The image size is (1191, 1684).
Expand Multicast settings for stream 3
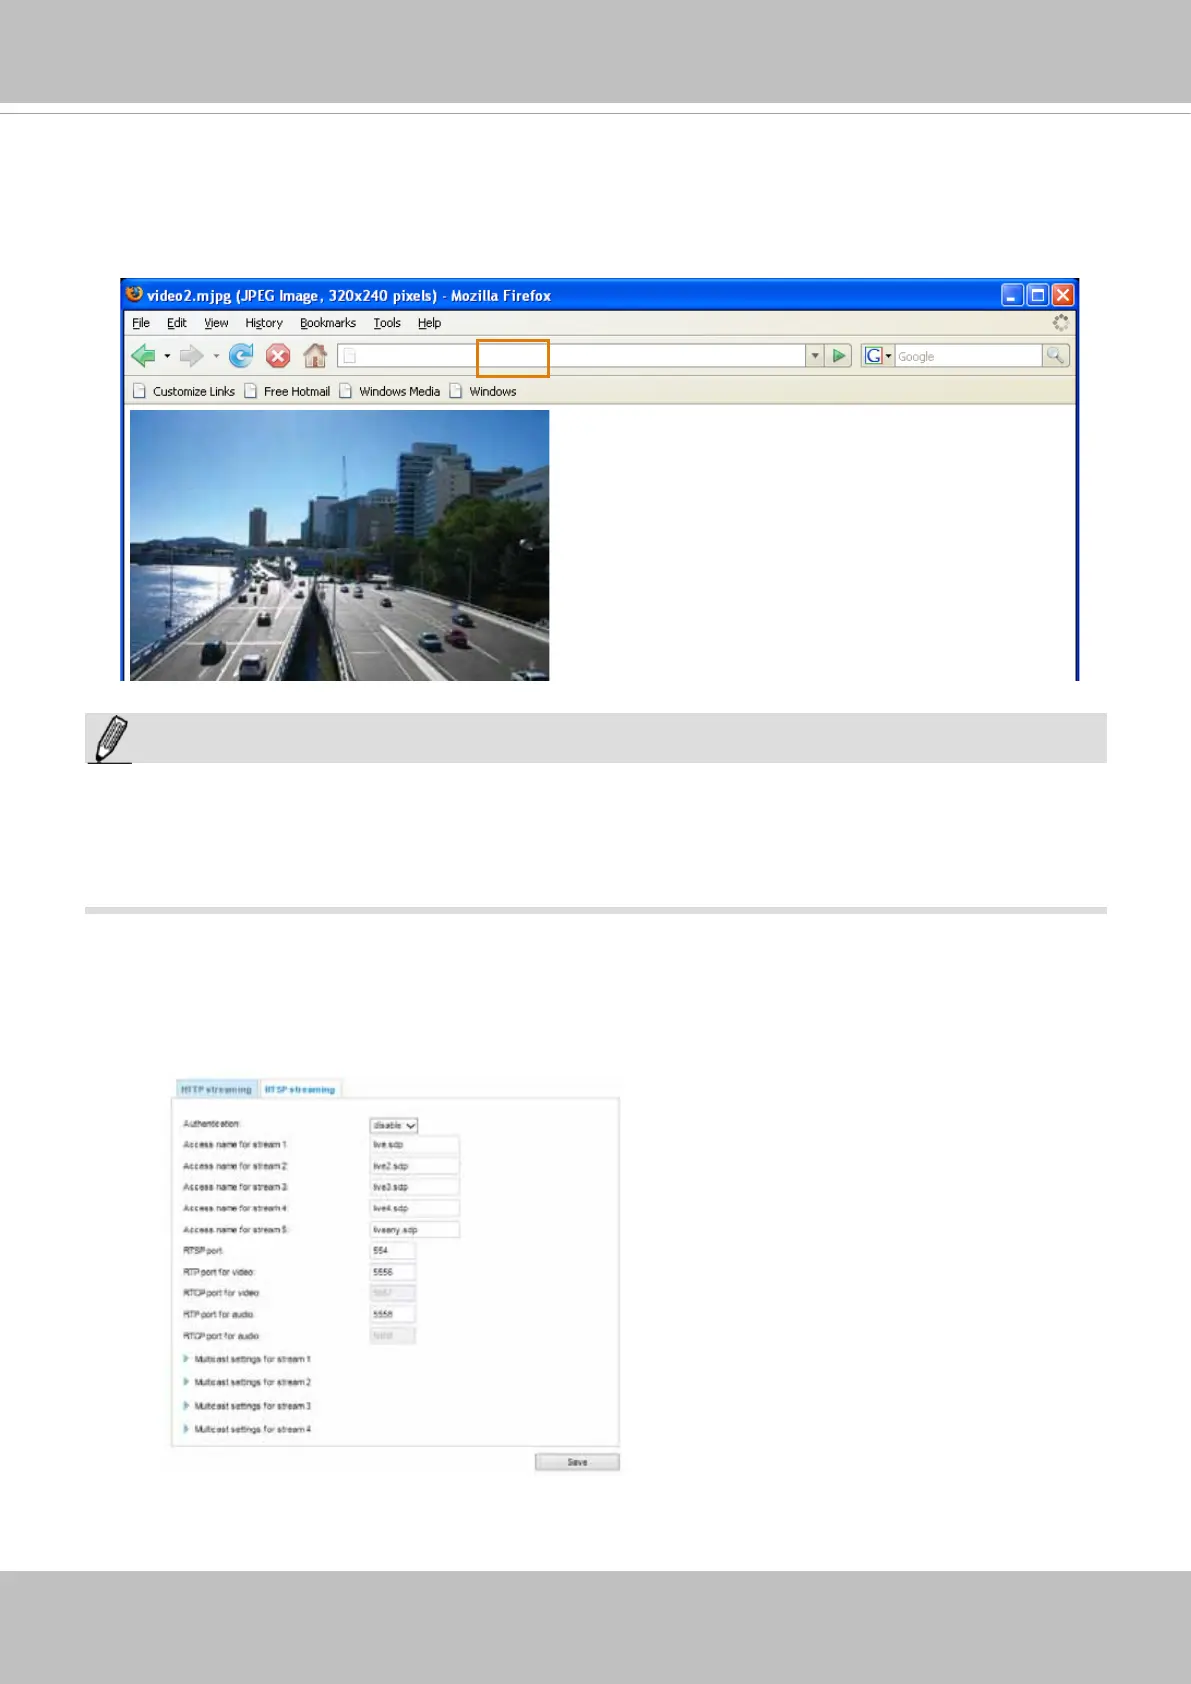247,1406
